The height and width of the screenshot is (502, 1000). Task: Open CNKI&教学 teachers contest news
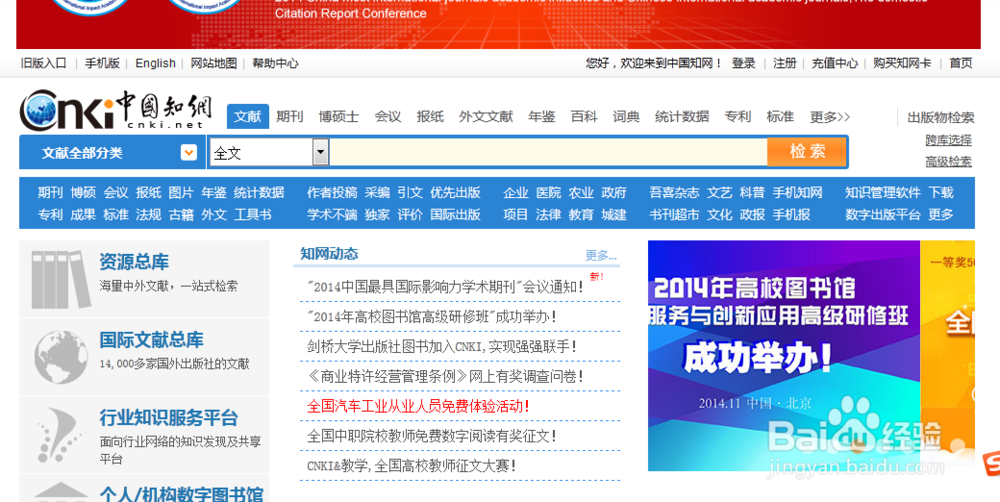pos(411,466)
